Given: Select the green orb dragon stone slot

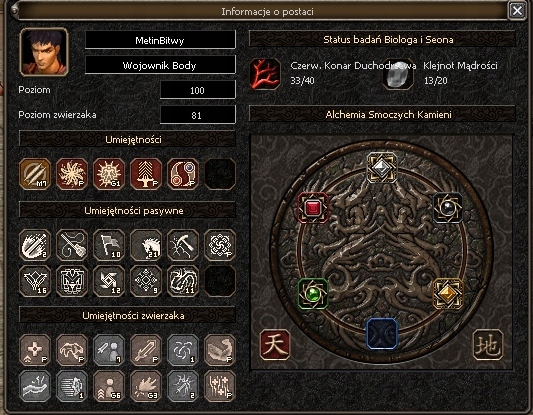Looking at the screenshot, I should [313, 294].
